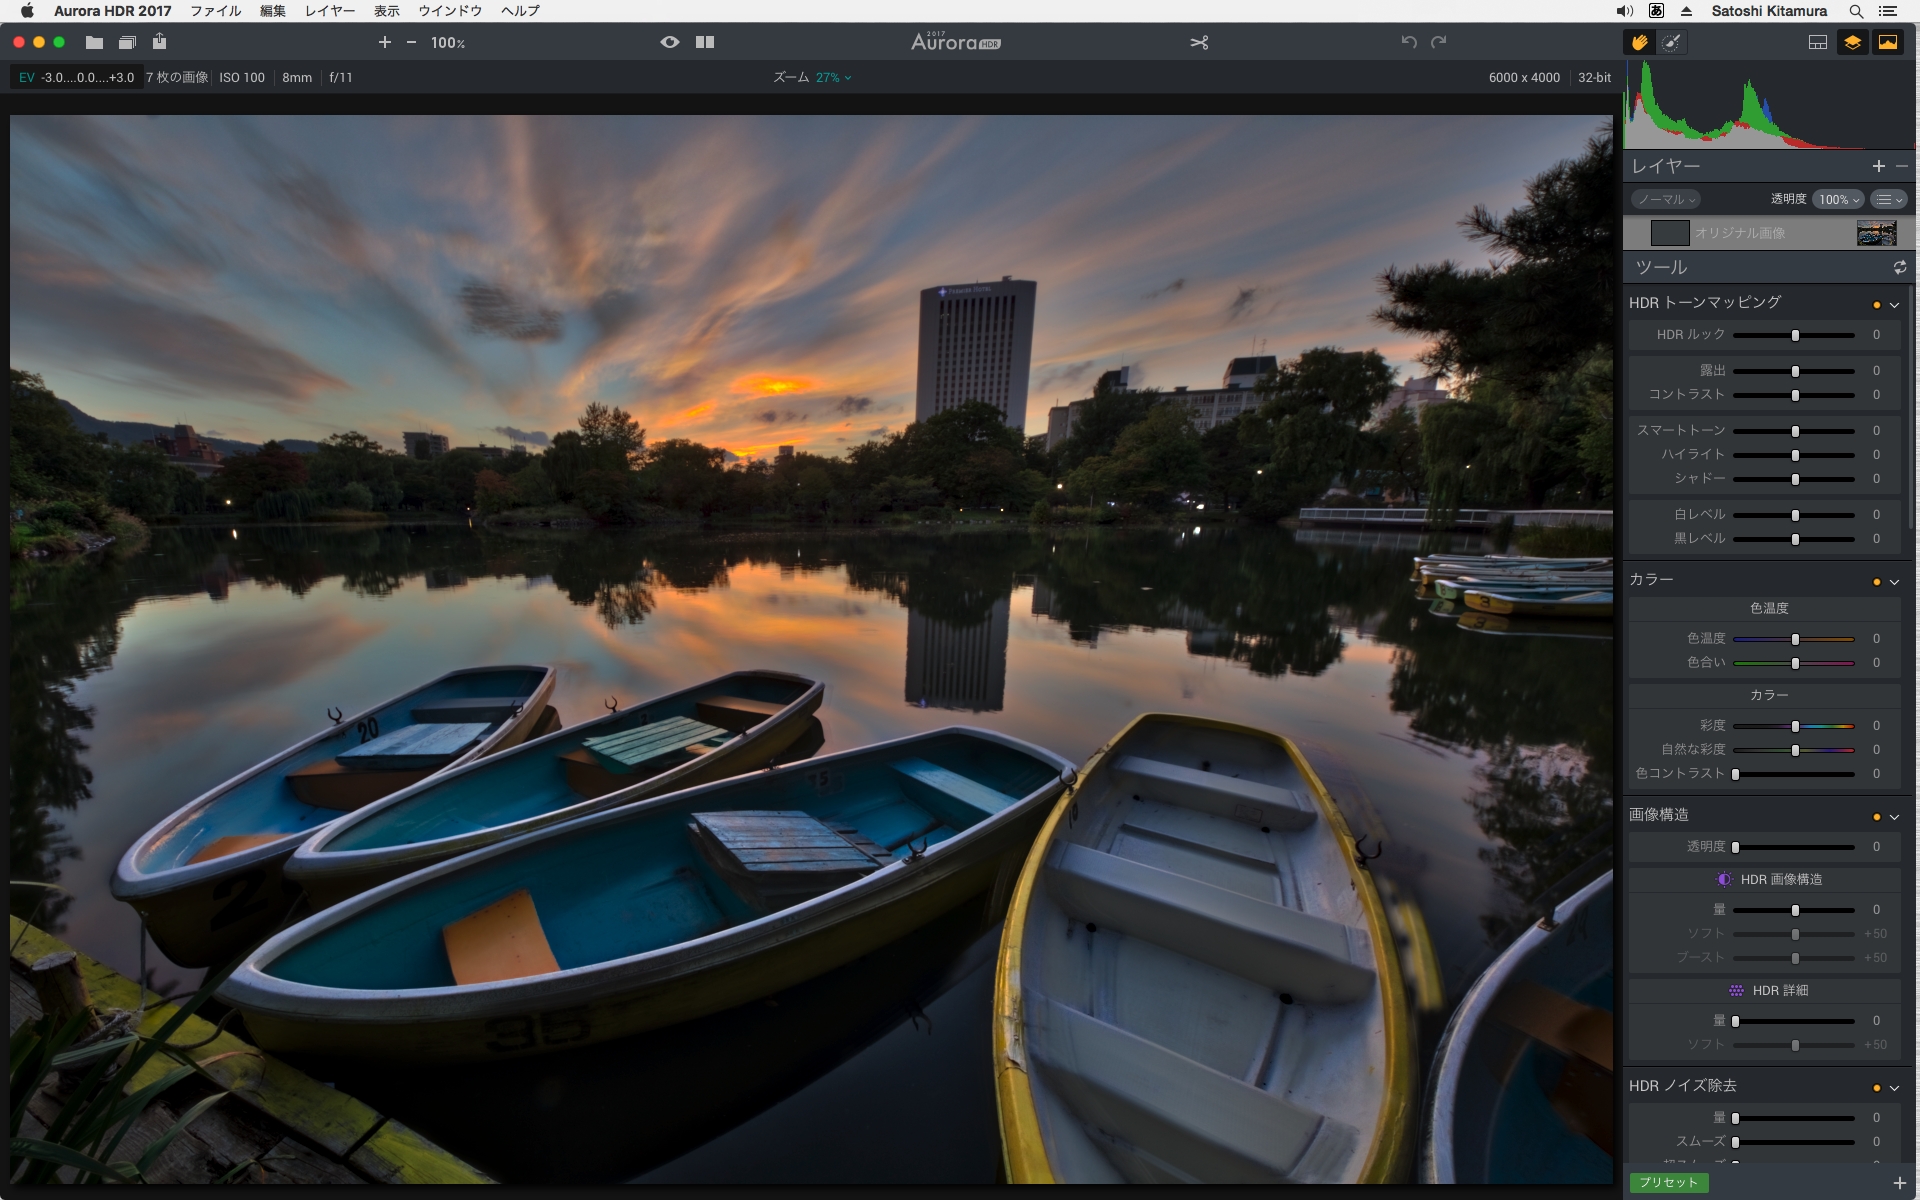Image resolution: width=1920 pixels, height=1200 pixels.
Task: Open the レイヤー menu in the menu bar
Action: coord(329,11)
